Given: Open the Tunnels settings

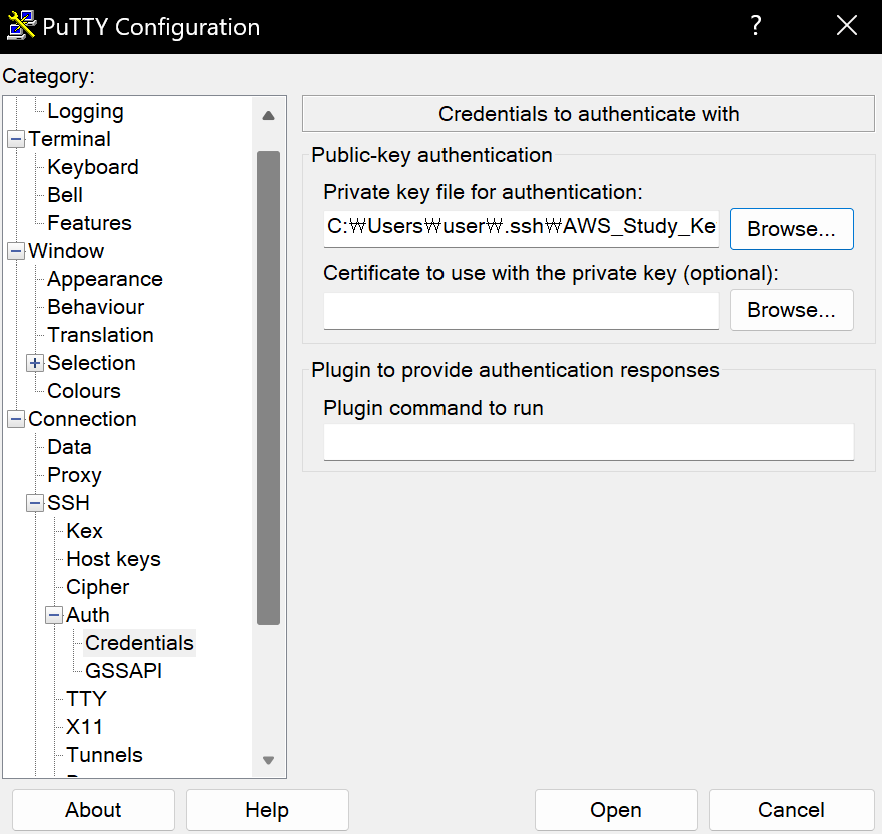Looking at the screenshot, I should pyautogui.click(x=104, y=755).
